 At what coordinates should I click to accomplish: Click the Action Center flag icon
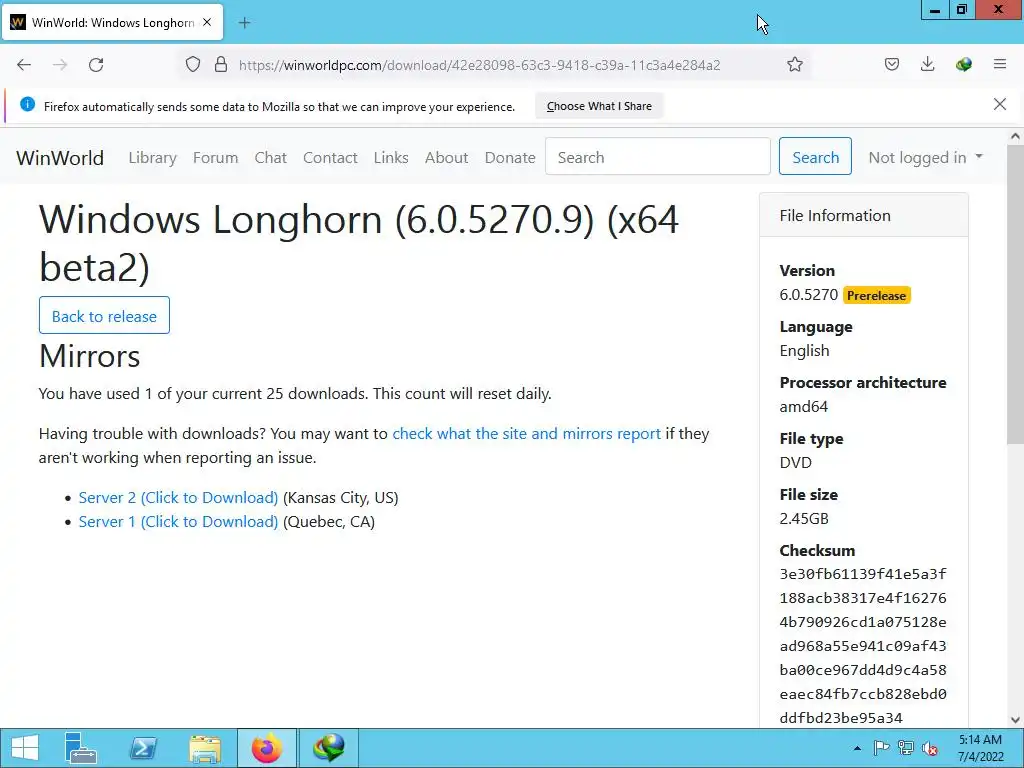pyautogui.click(x=881, y=748)
